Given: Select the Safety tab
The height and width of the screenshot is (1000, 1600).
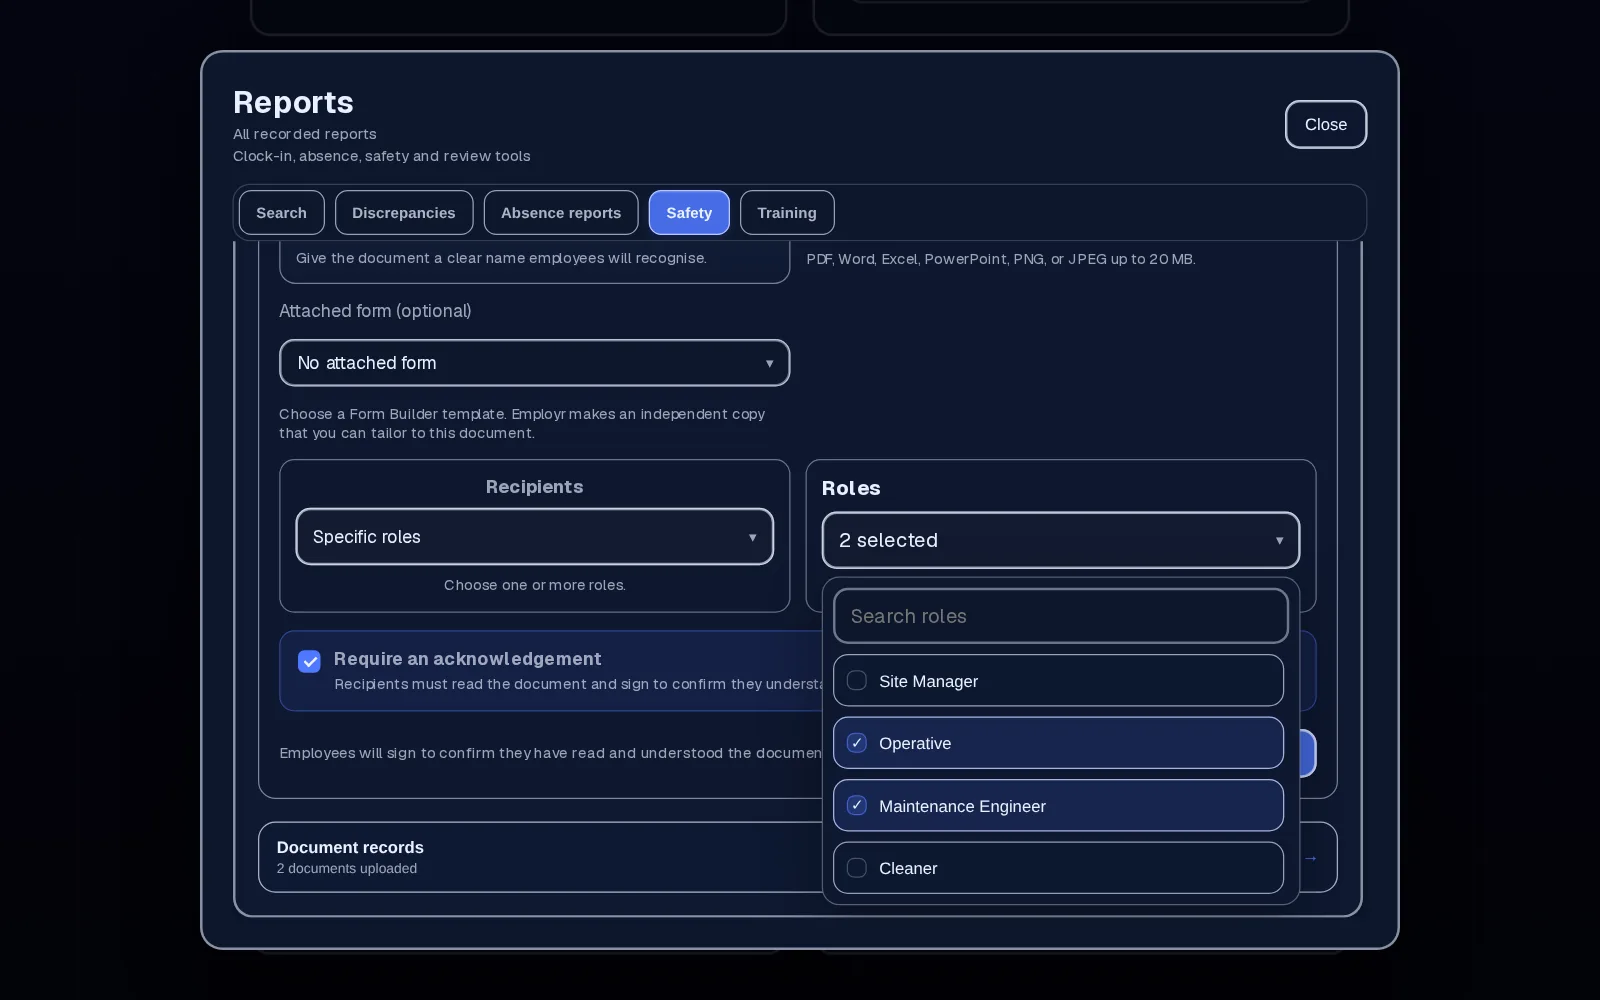Looking at the screenshot, I should point(689,213).
